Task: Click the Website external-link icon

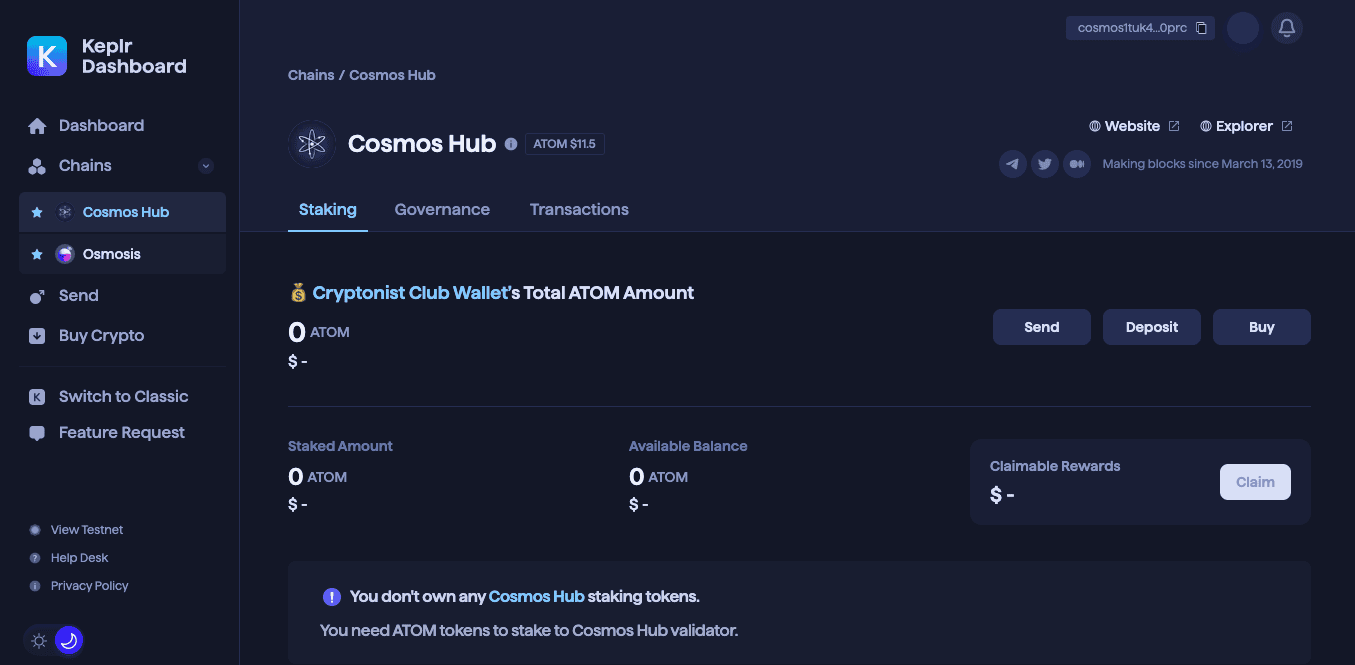Action: pos(1174,126)
